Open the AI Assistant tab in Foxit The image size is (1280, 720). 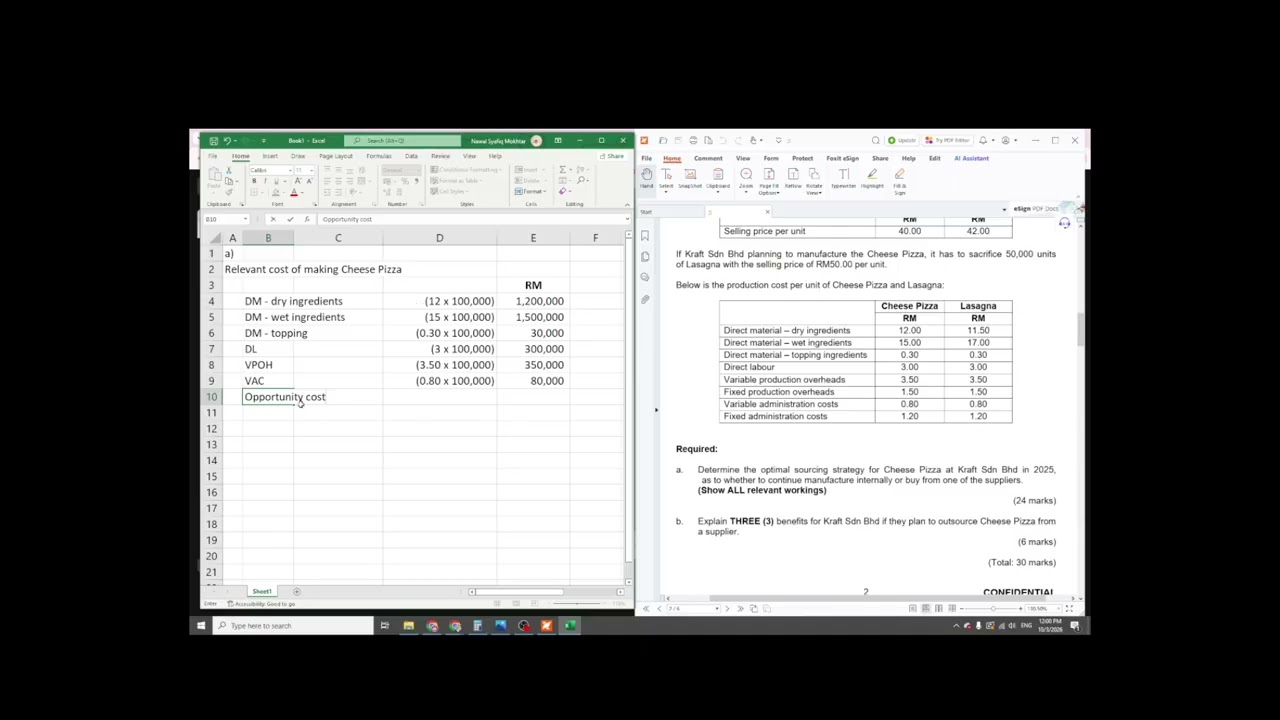[x=971, y=158]
